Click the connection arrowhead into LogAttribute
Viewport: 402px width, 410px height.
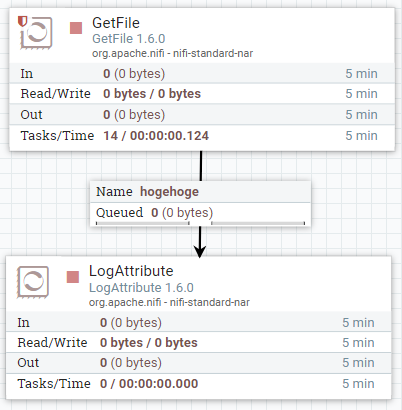pos(200,251)
